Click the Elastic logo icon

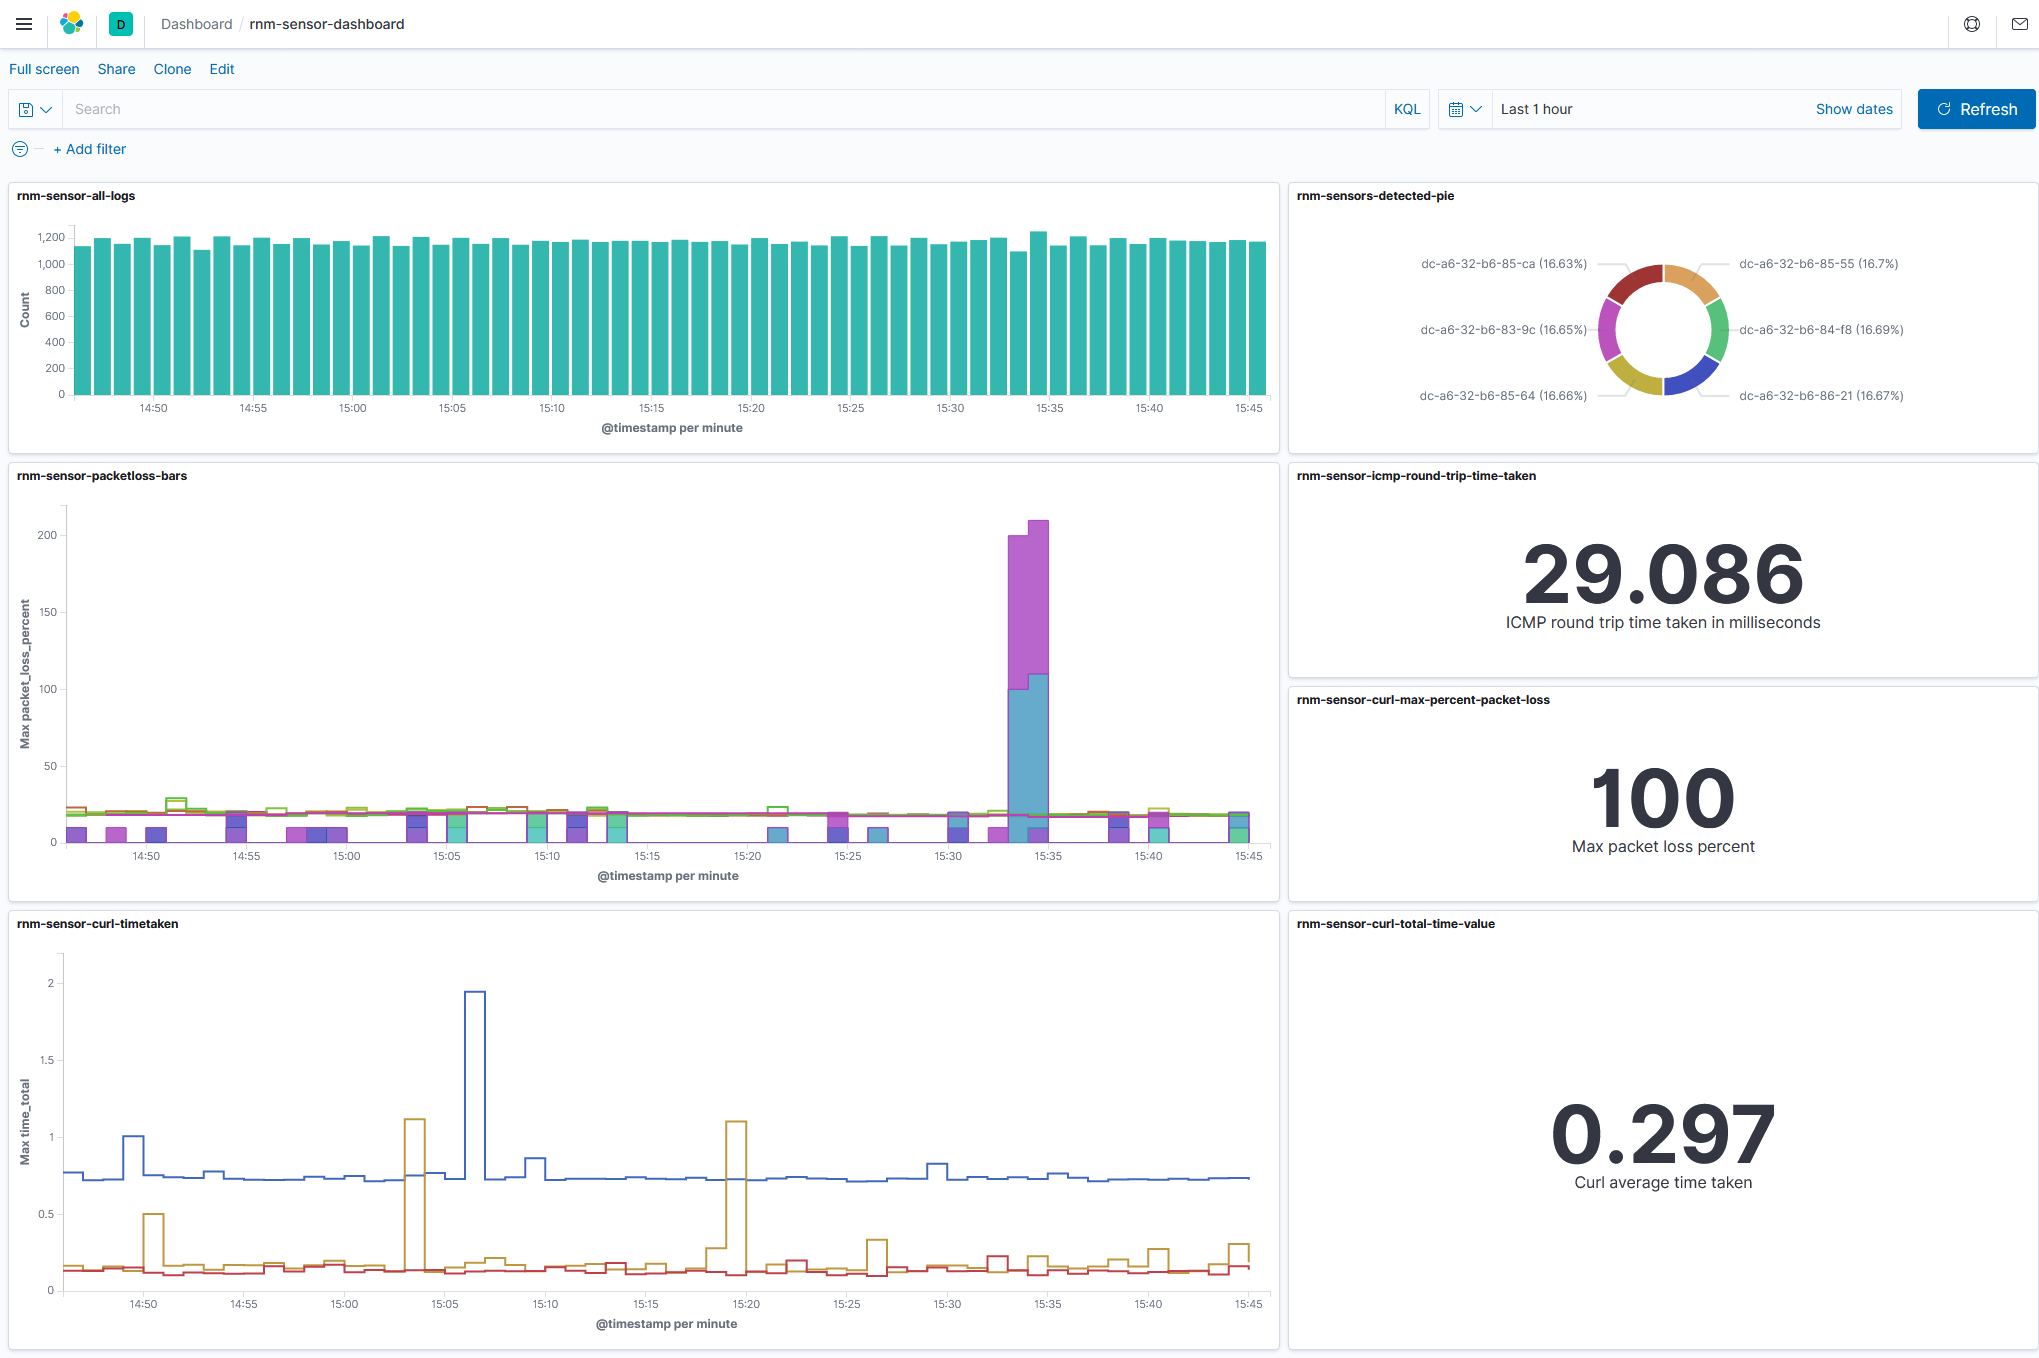(x=72, y=24)
